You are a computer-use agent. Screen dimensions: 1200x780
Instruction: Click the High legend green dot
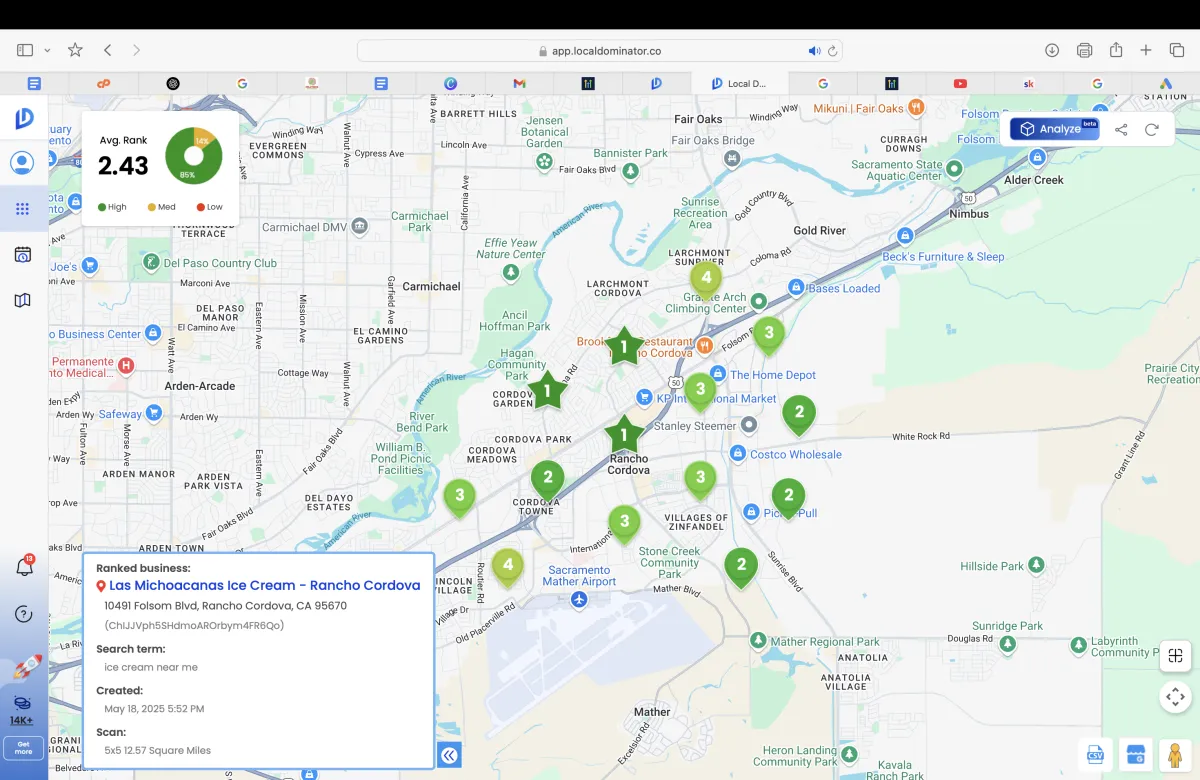tap(102, 207)
